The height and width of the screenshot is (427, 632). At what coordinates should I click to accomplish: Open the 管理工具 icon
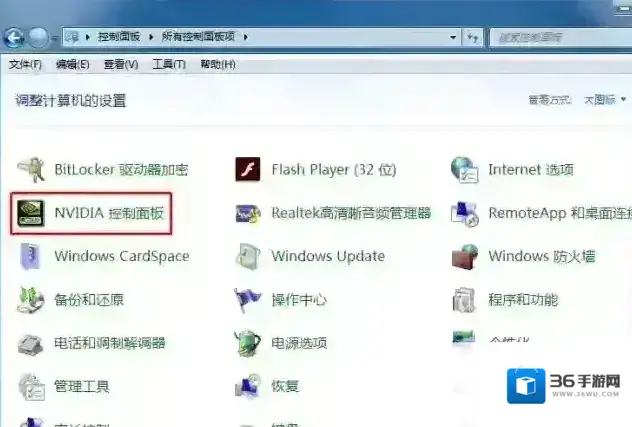pos(31,387)
